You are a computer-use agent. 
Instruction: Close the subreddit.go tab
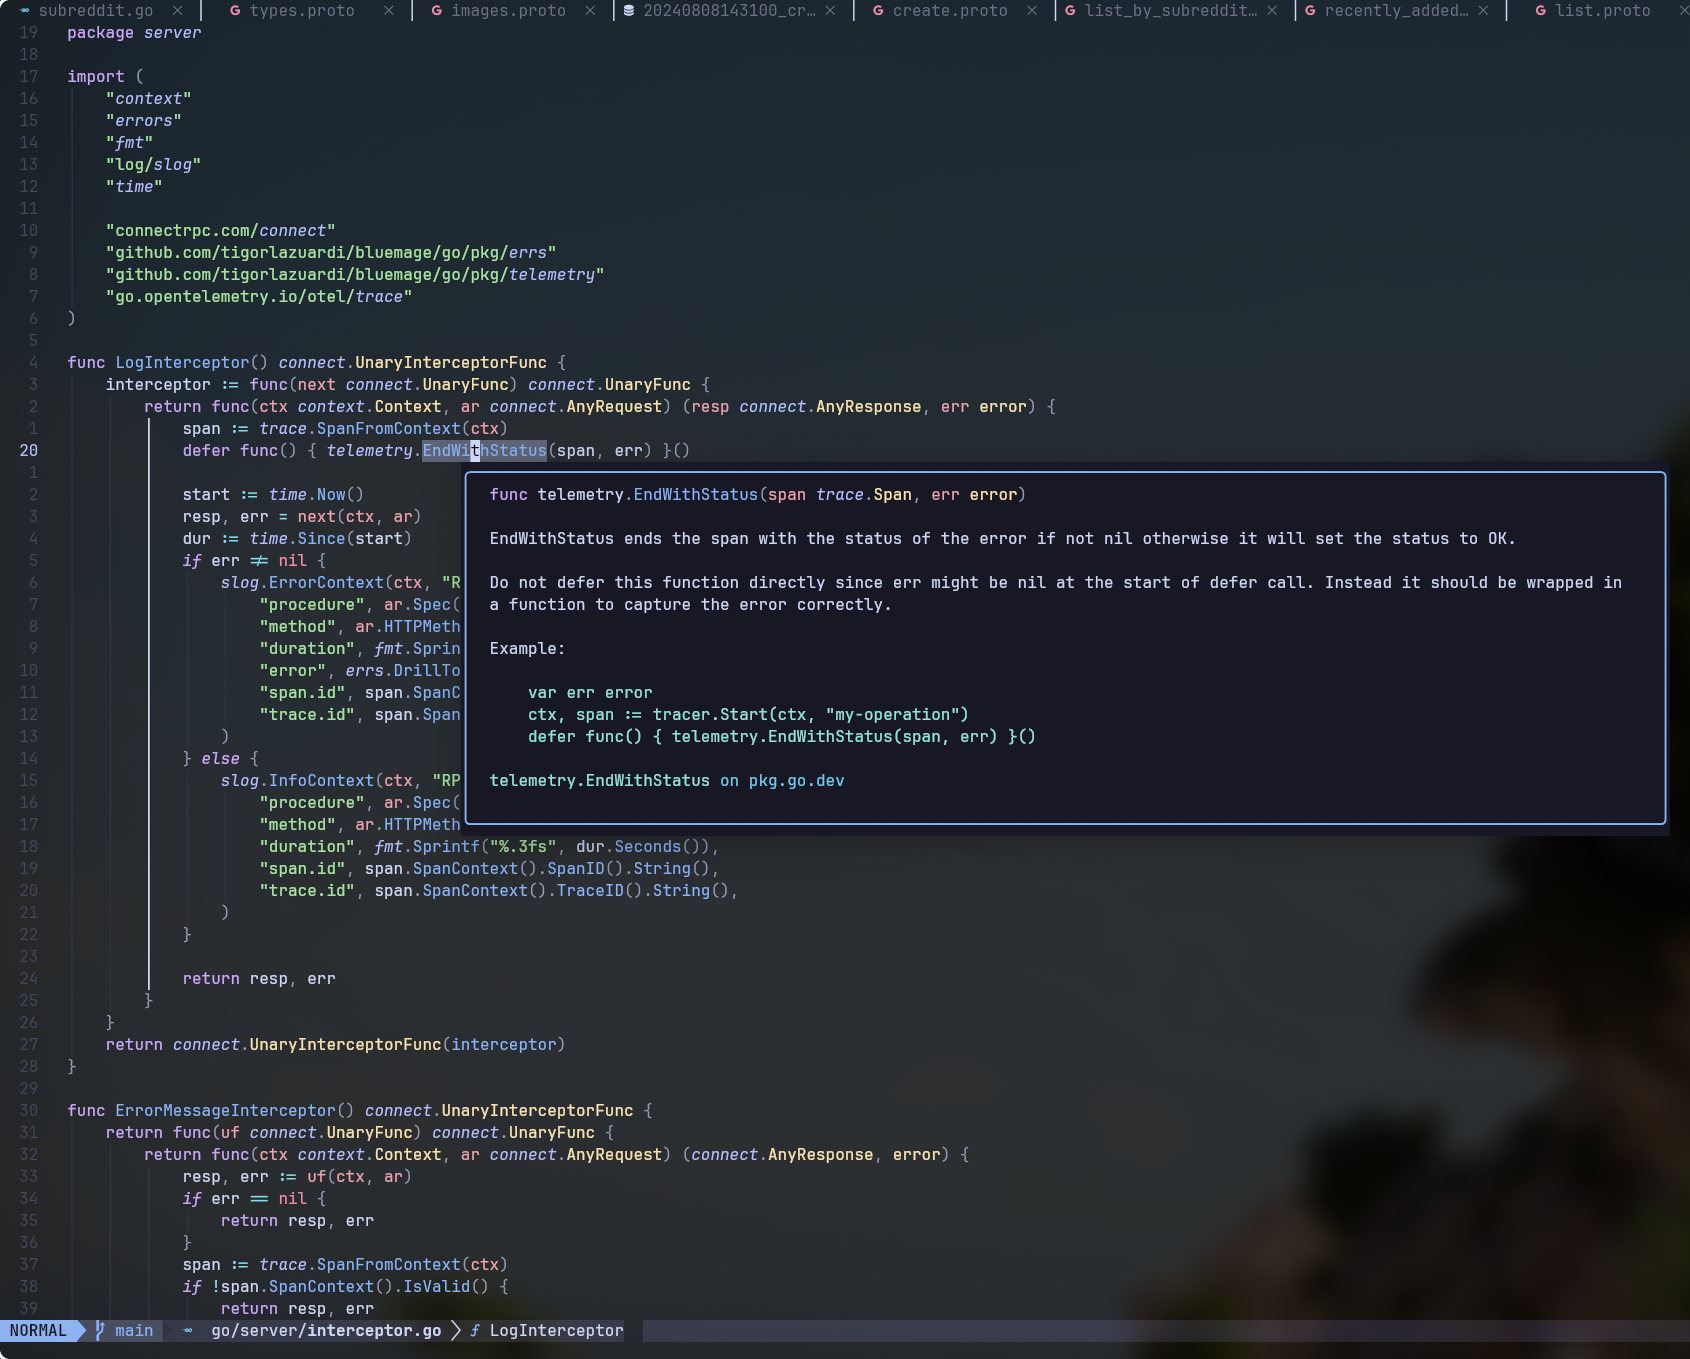[x=177, y=10]
